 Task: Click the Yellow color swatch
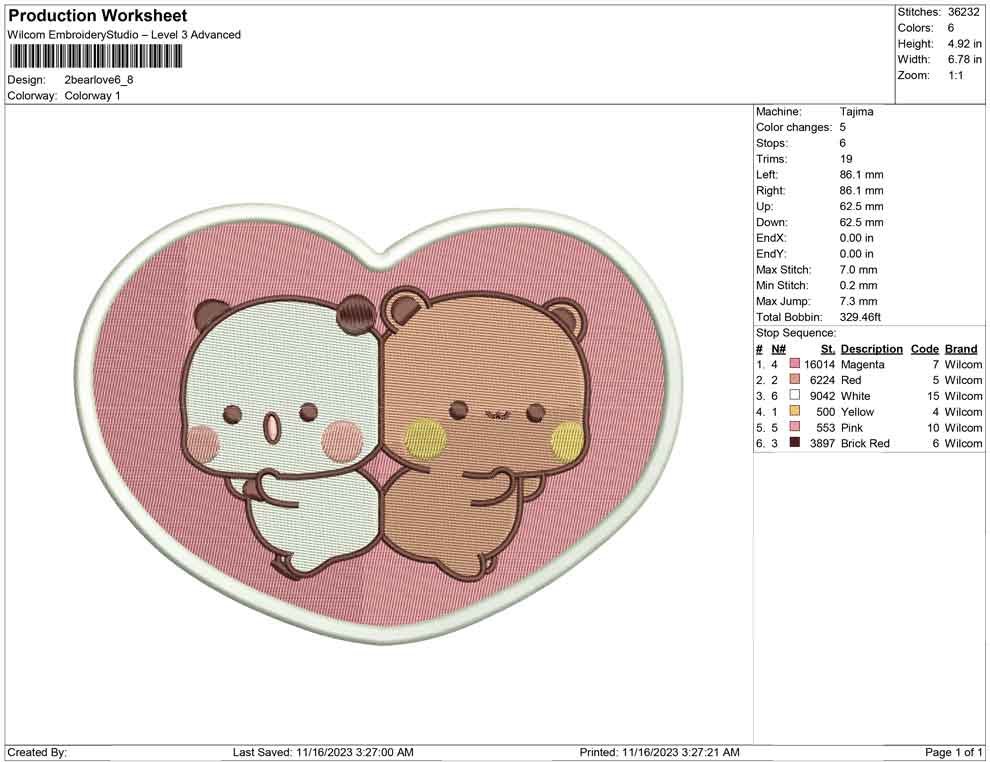[795, 411]
